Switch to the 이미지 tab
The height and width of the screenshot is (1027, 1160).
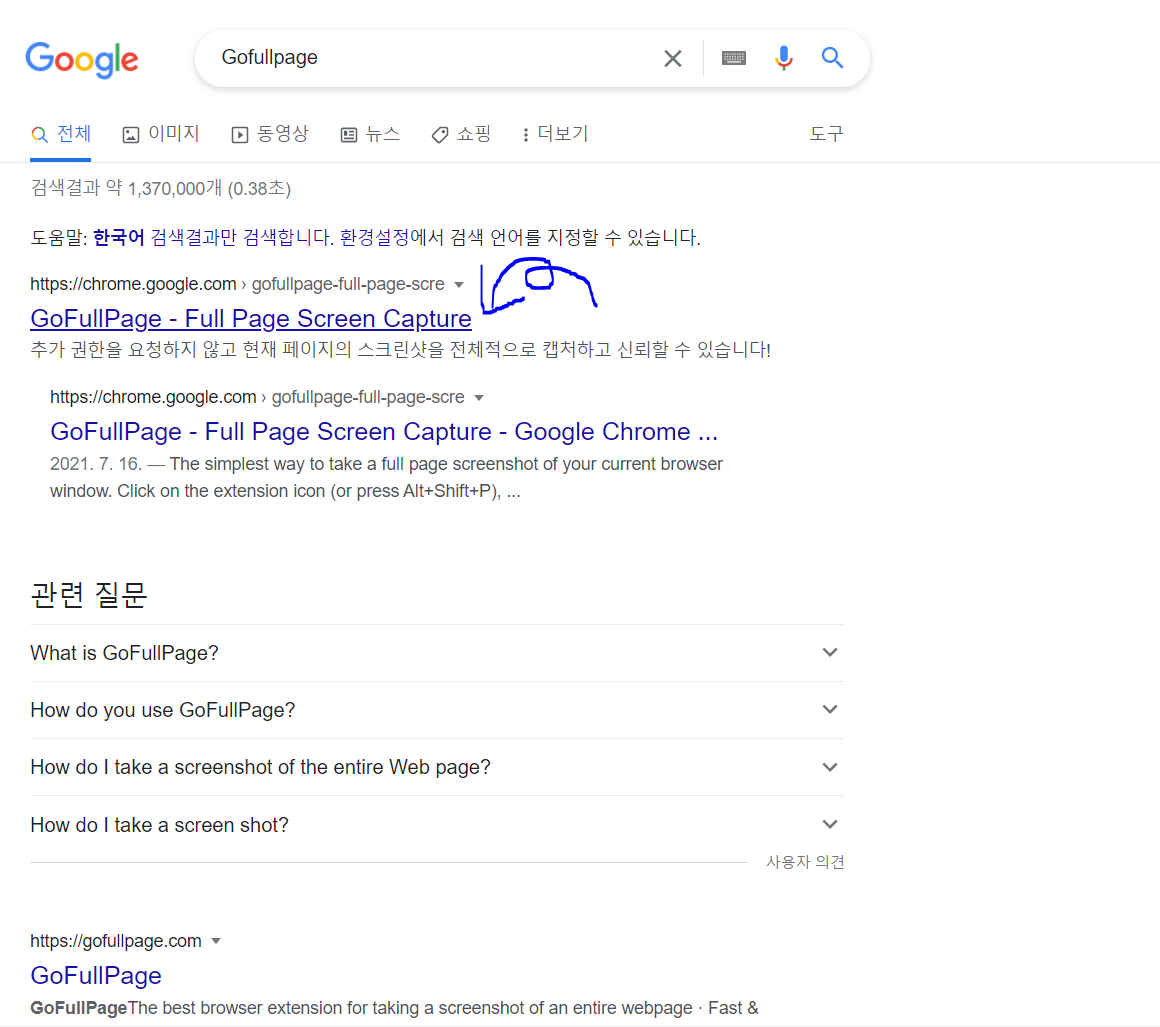[161, 134]
